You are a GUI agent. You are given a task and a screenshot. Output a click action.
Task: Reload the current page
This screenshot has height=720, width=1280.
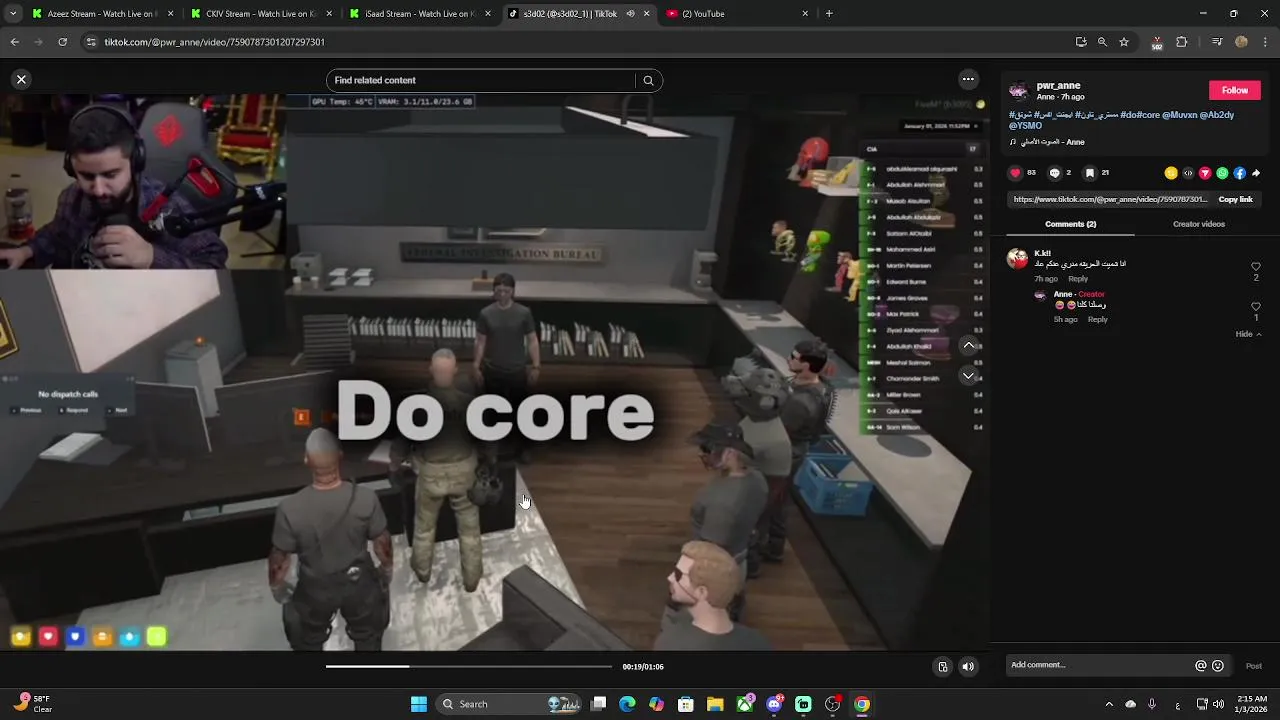(x=62, y=42)
